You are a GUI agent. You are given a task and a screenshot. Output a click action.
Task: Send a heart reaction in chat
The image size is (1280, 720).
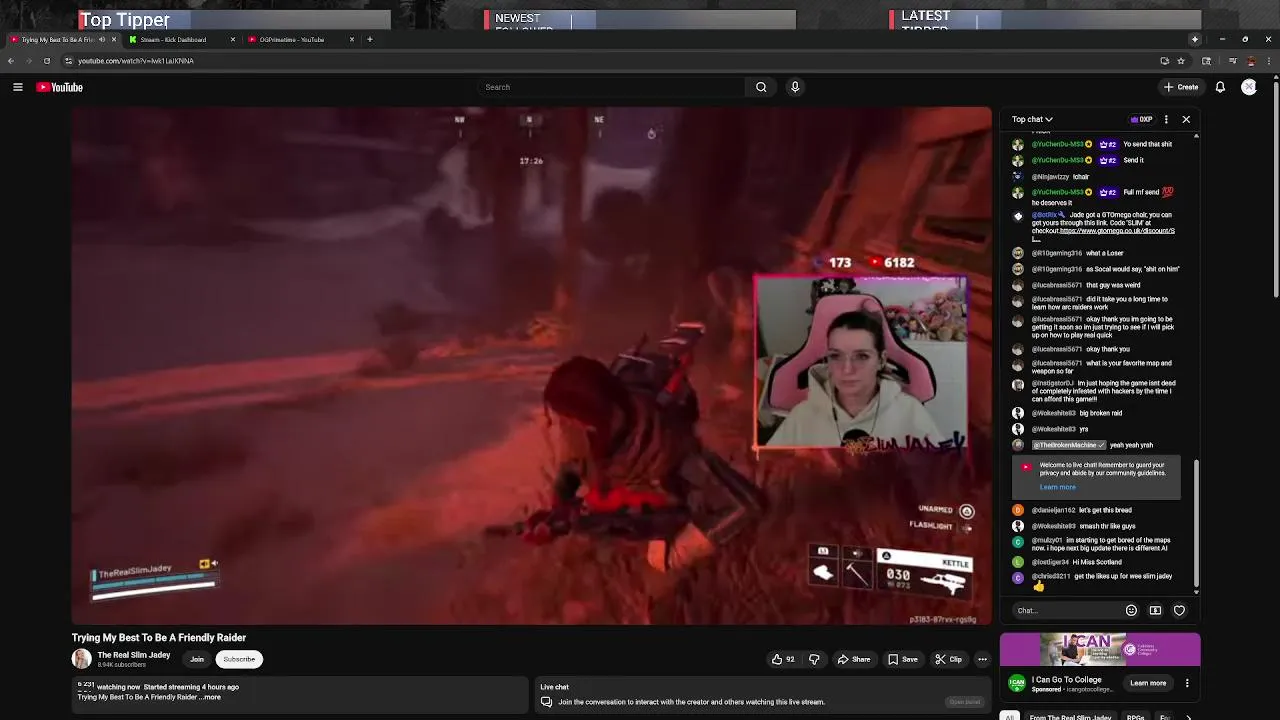pos(1179,610)
